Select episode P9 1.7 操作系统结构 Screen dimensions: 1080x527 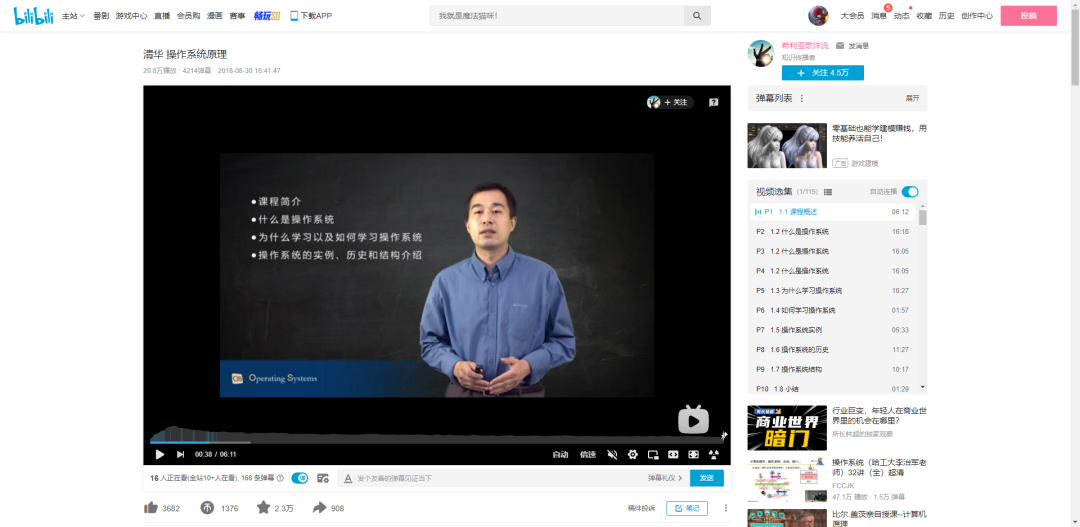point(833,369)
